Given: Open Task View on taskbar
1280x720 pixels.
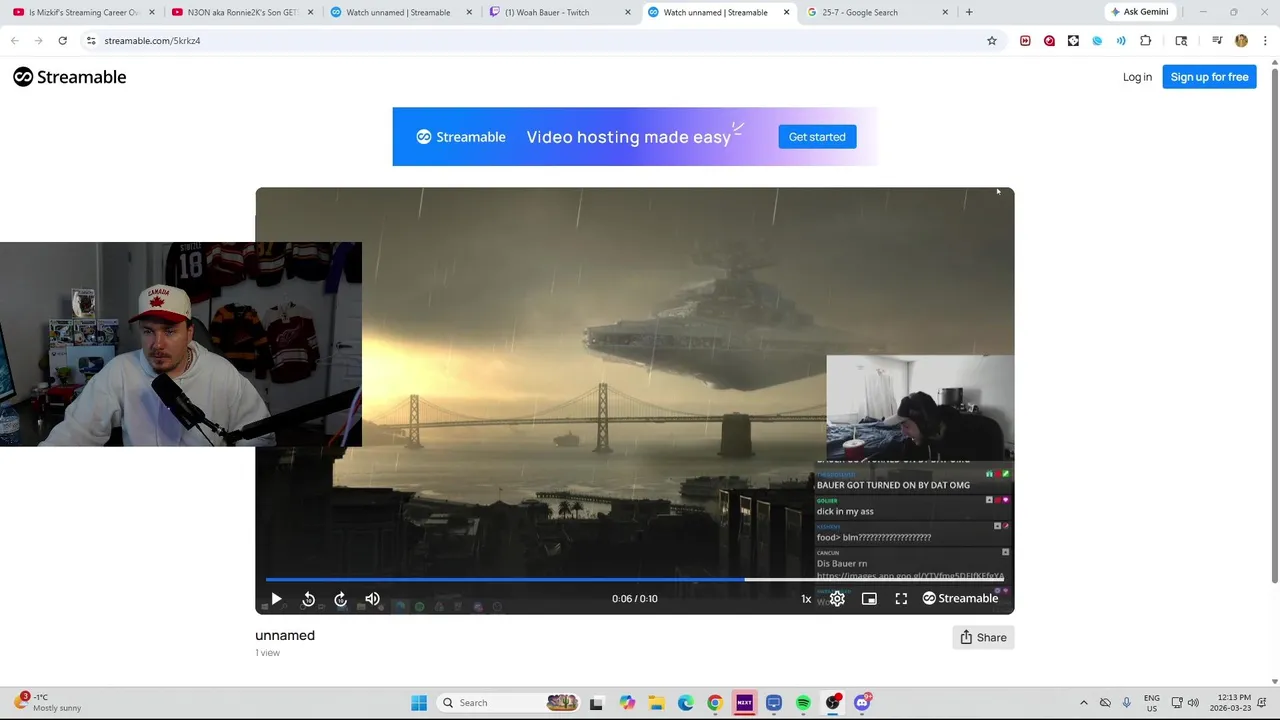Looking at the screenshot, I should 596,703.
